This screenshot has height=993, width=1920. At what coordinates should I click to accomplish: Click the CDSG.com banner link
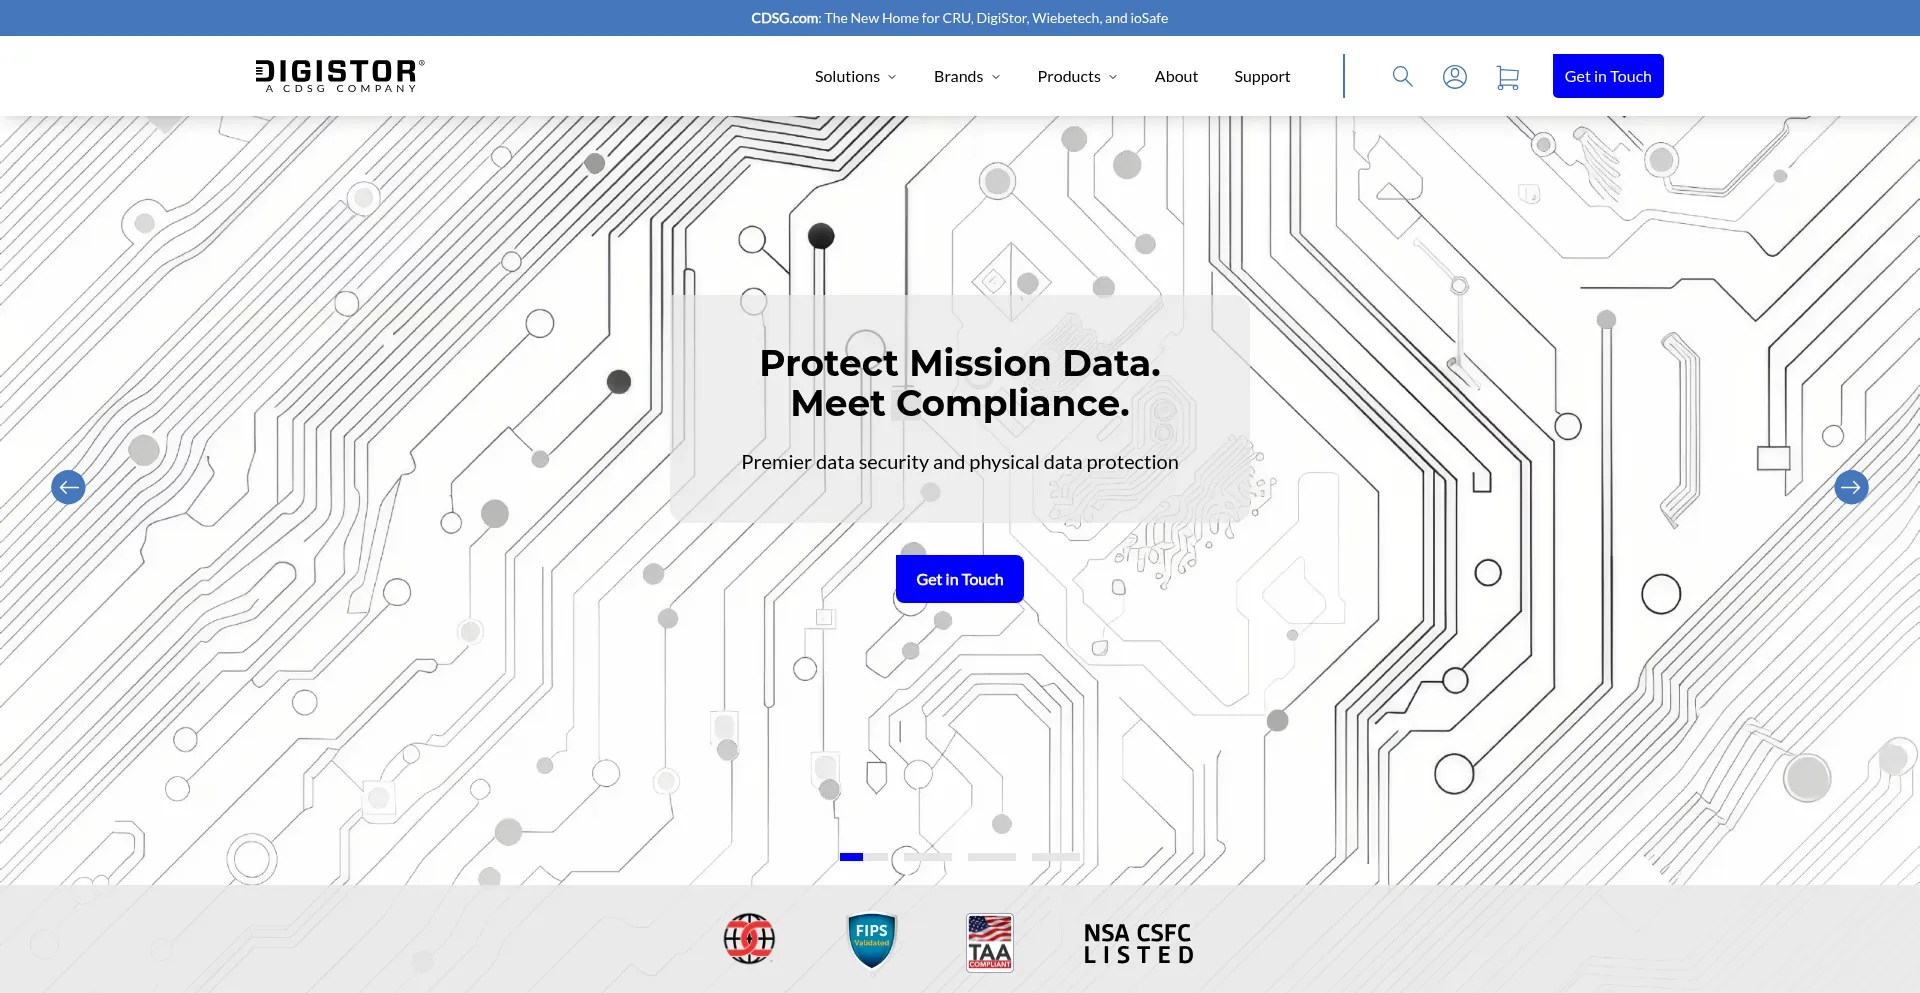(x=786, y=18)
